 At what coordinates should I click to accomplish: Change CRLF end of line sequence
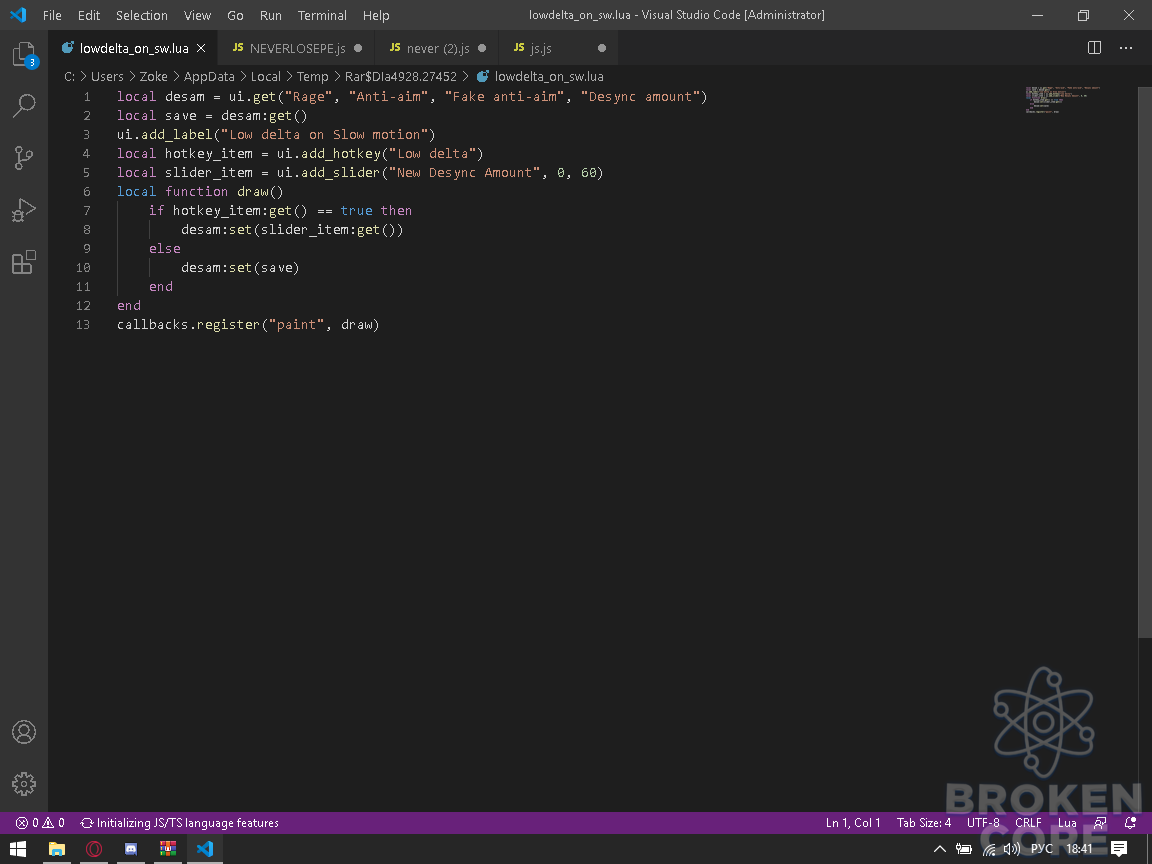pos(1028,823)
